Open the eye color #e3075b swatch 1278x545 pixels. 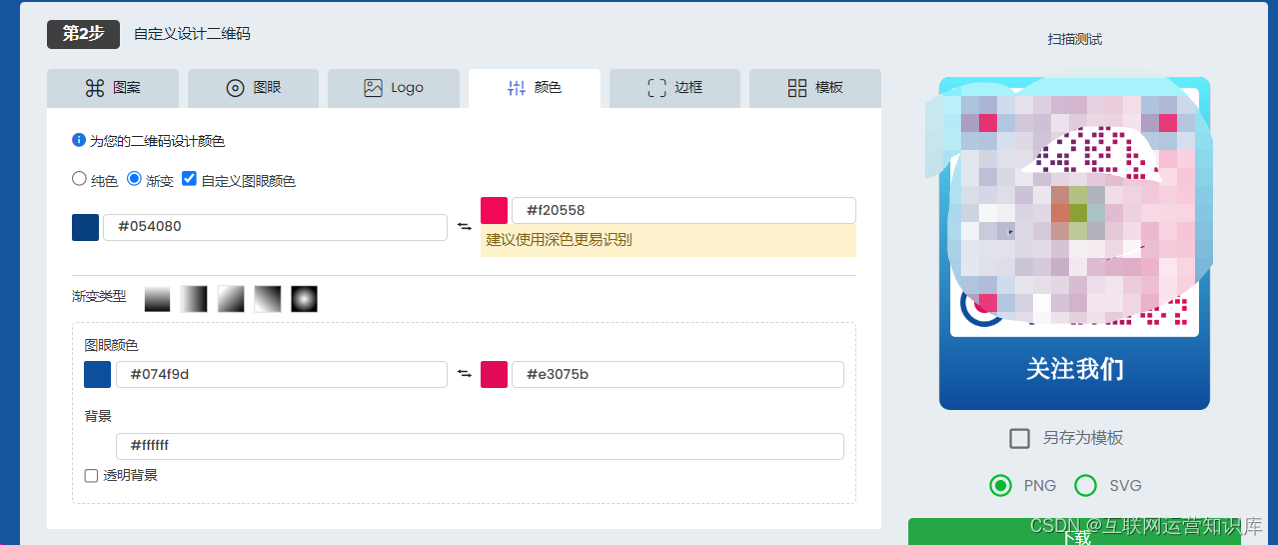494,374
